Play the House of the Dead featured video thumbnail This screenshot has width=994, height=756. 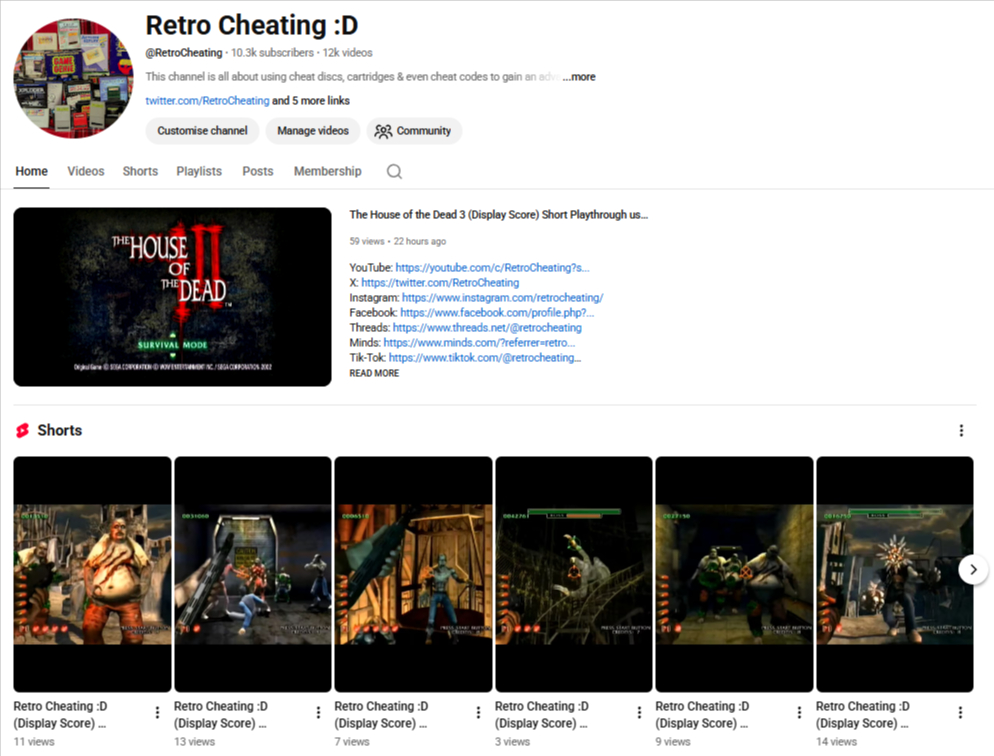point(172,297)
